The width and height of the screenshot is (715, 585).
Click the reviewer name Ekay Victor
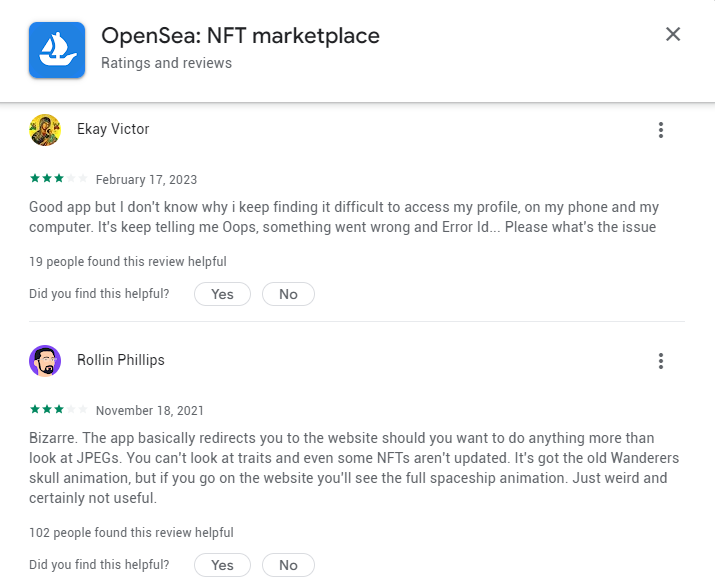pyautogui.click(x=113, y=129)
